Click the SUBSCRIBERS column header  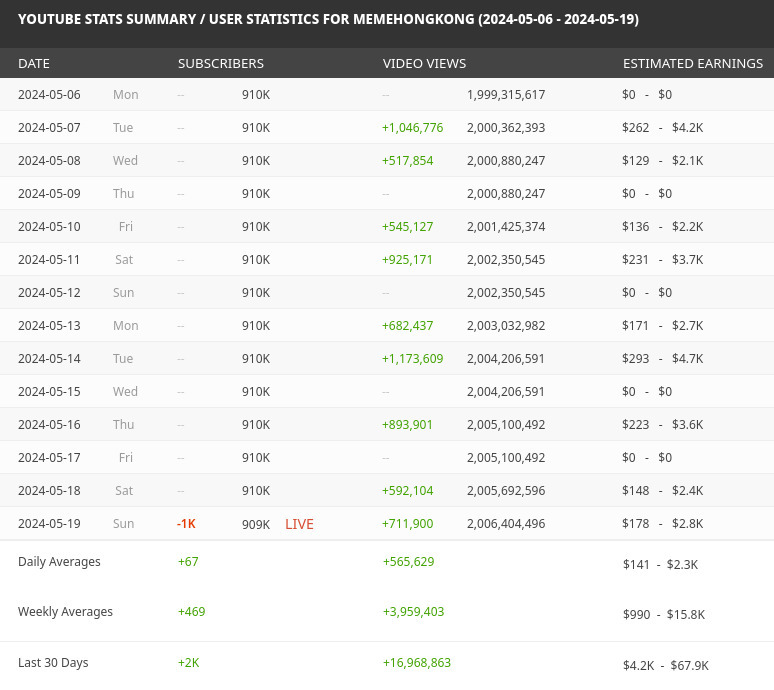pos(221,64)
